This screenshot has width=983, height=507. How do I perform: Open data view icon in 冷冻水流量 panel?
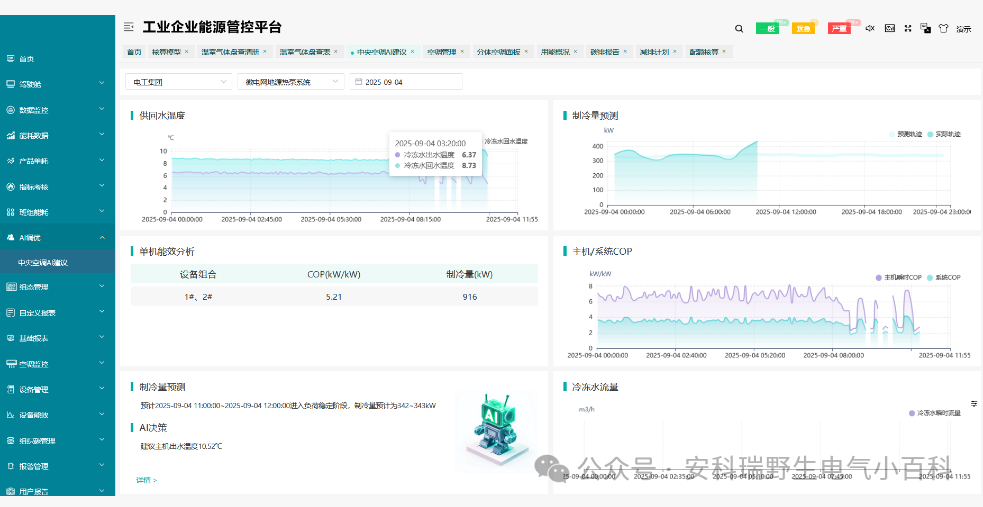974,403
